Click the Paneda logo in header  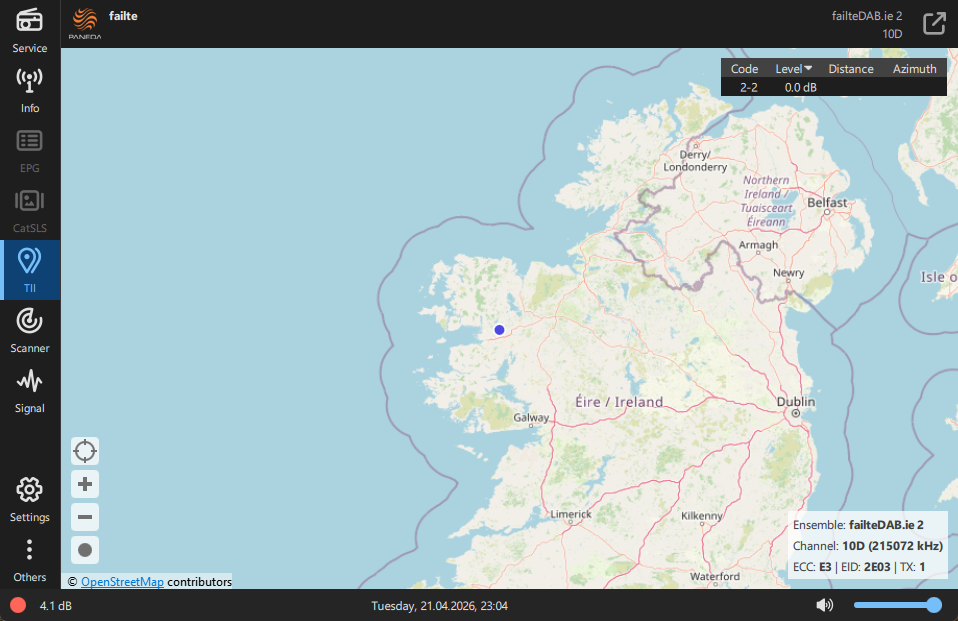pos(85,23)
